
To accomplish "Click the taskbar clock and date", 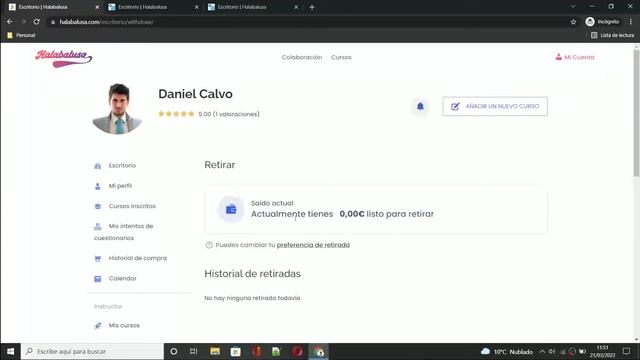I will tap(602, 351).
